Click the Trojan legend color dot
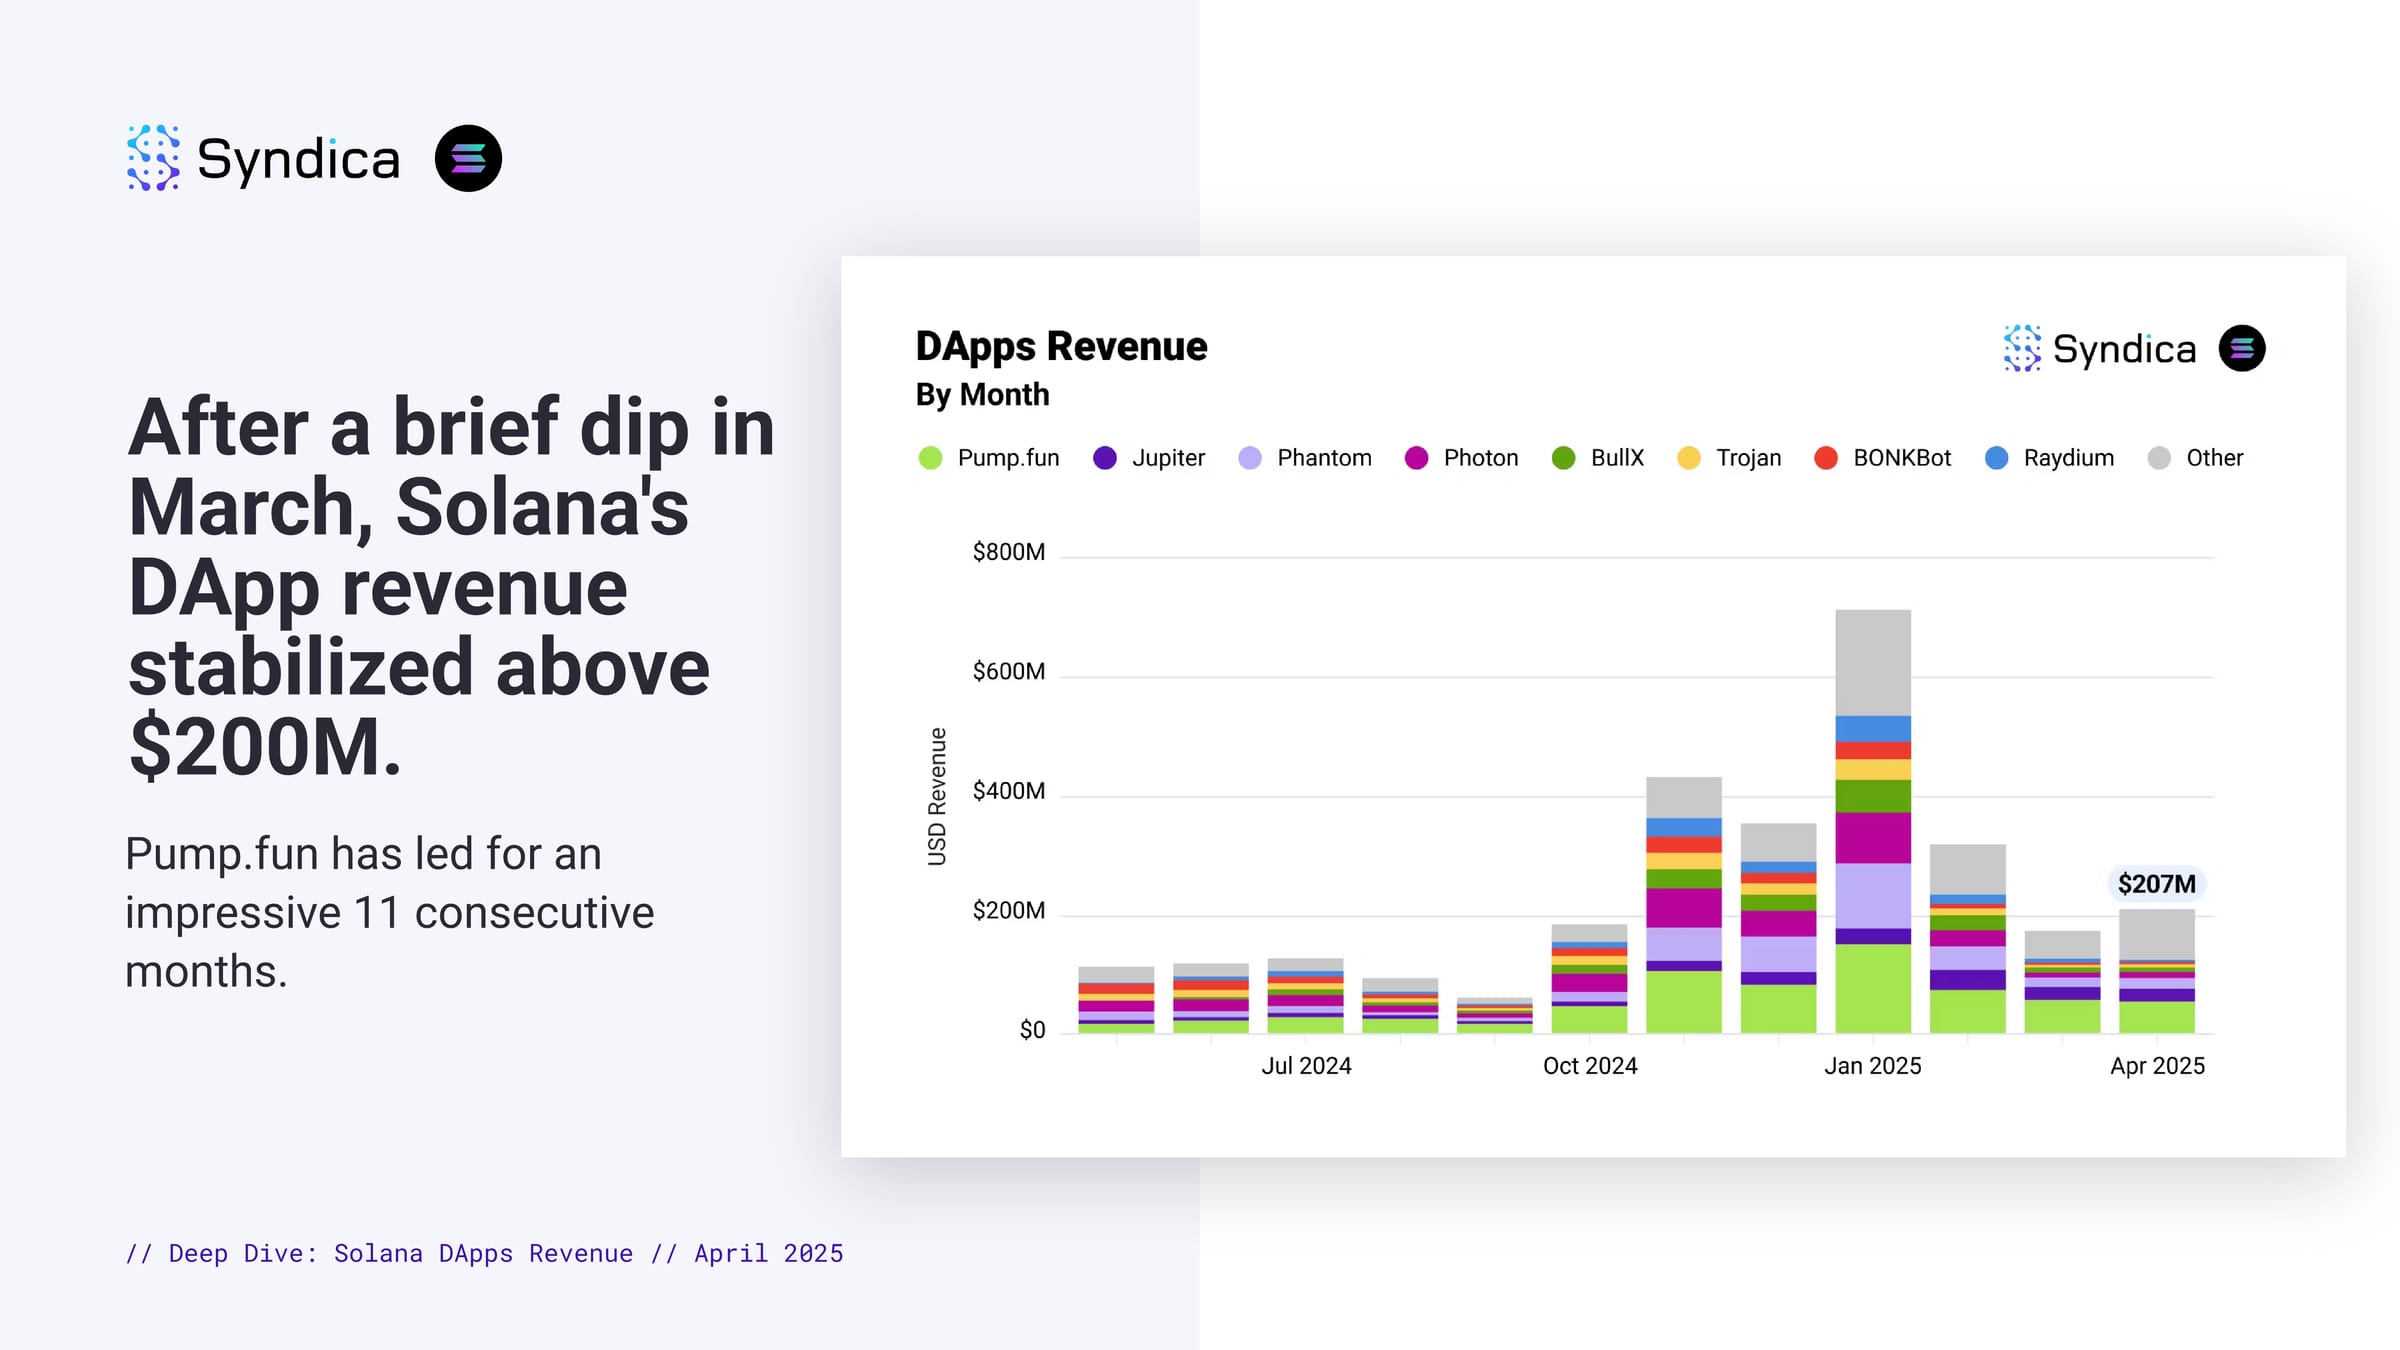 tap(1689, 458)
